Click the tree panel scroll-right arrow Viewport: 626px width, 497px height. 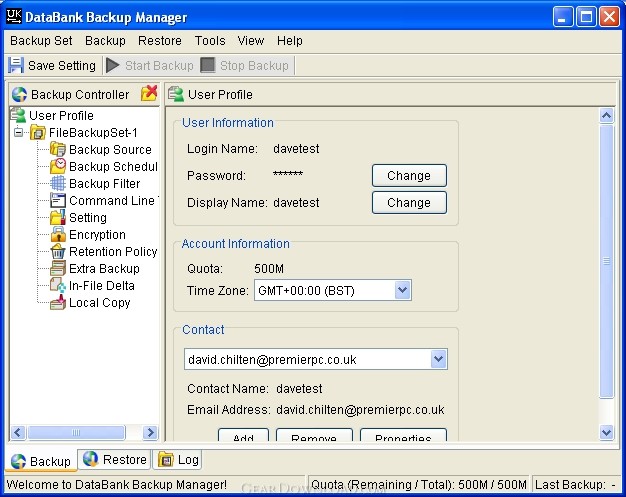coord(151,432)
